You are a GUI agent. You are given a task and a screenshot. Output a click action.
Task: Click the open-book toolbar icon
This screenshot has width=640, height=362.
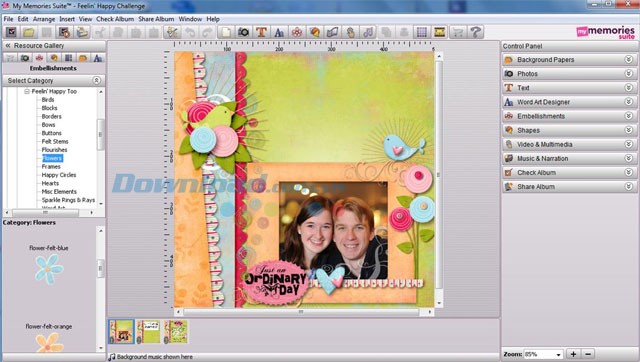click(x=333, y=32)
